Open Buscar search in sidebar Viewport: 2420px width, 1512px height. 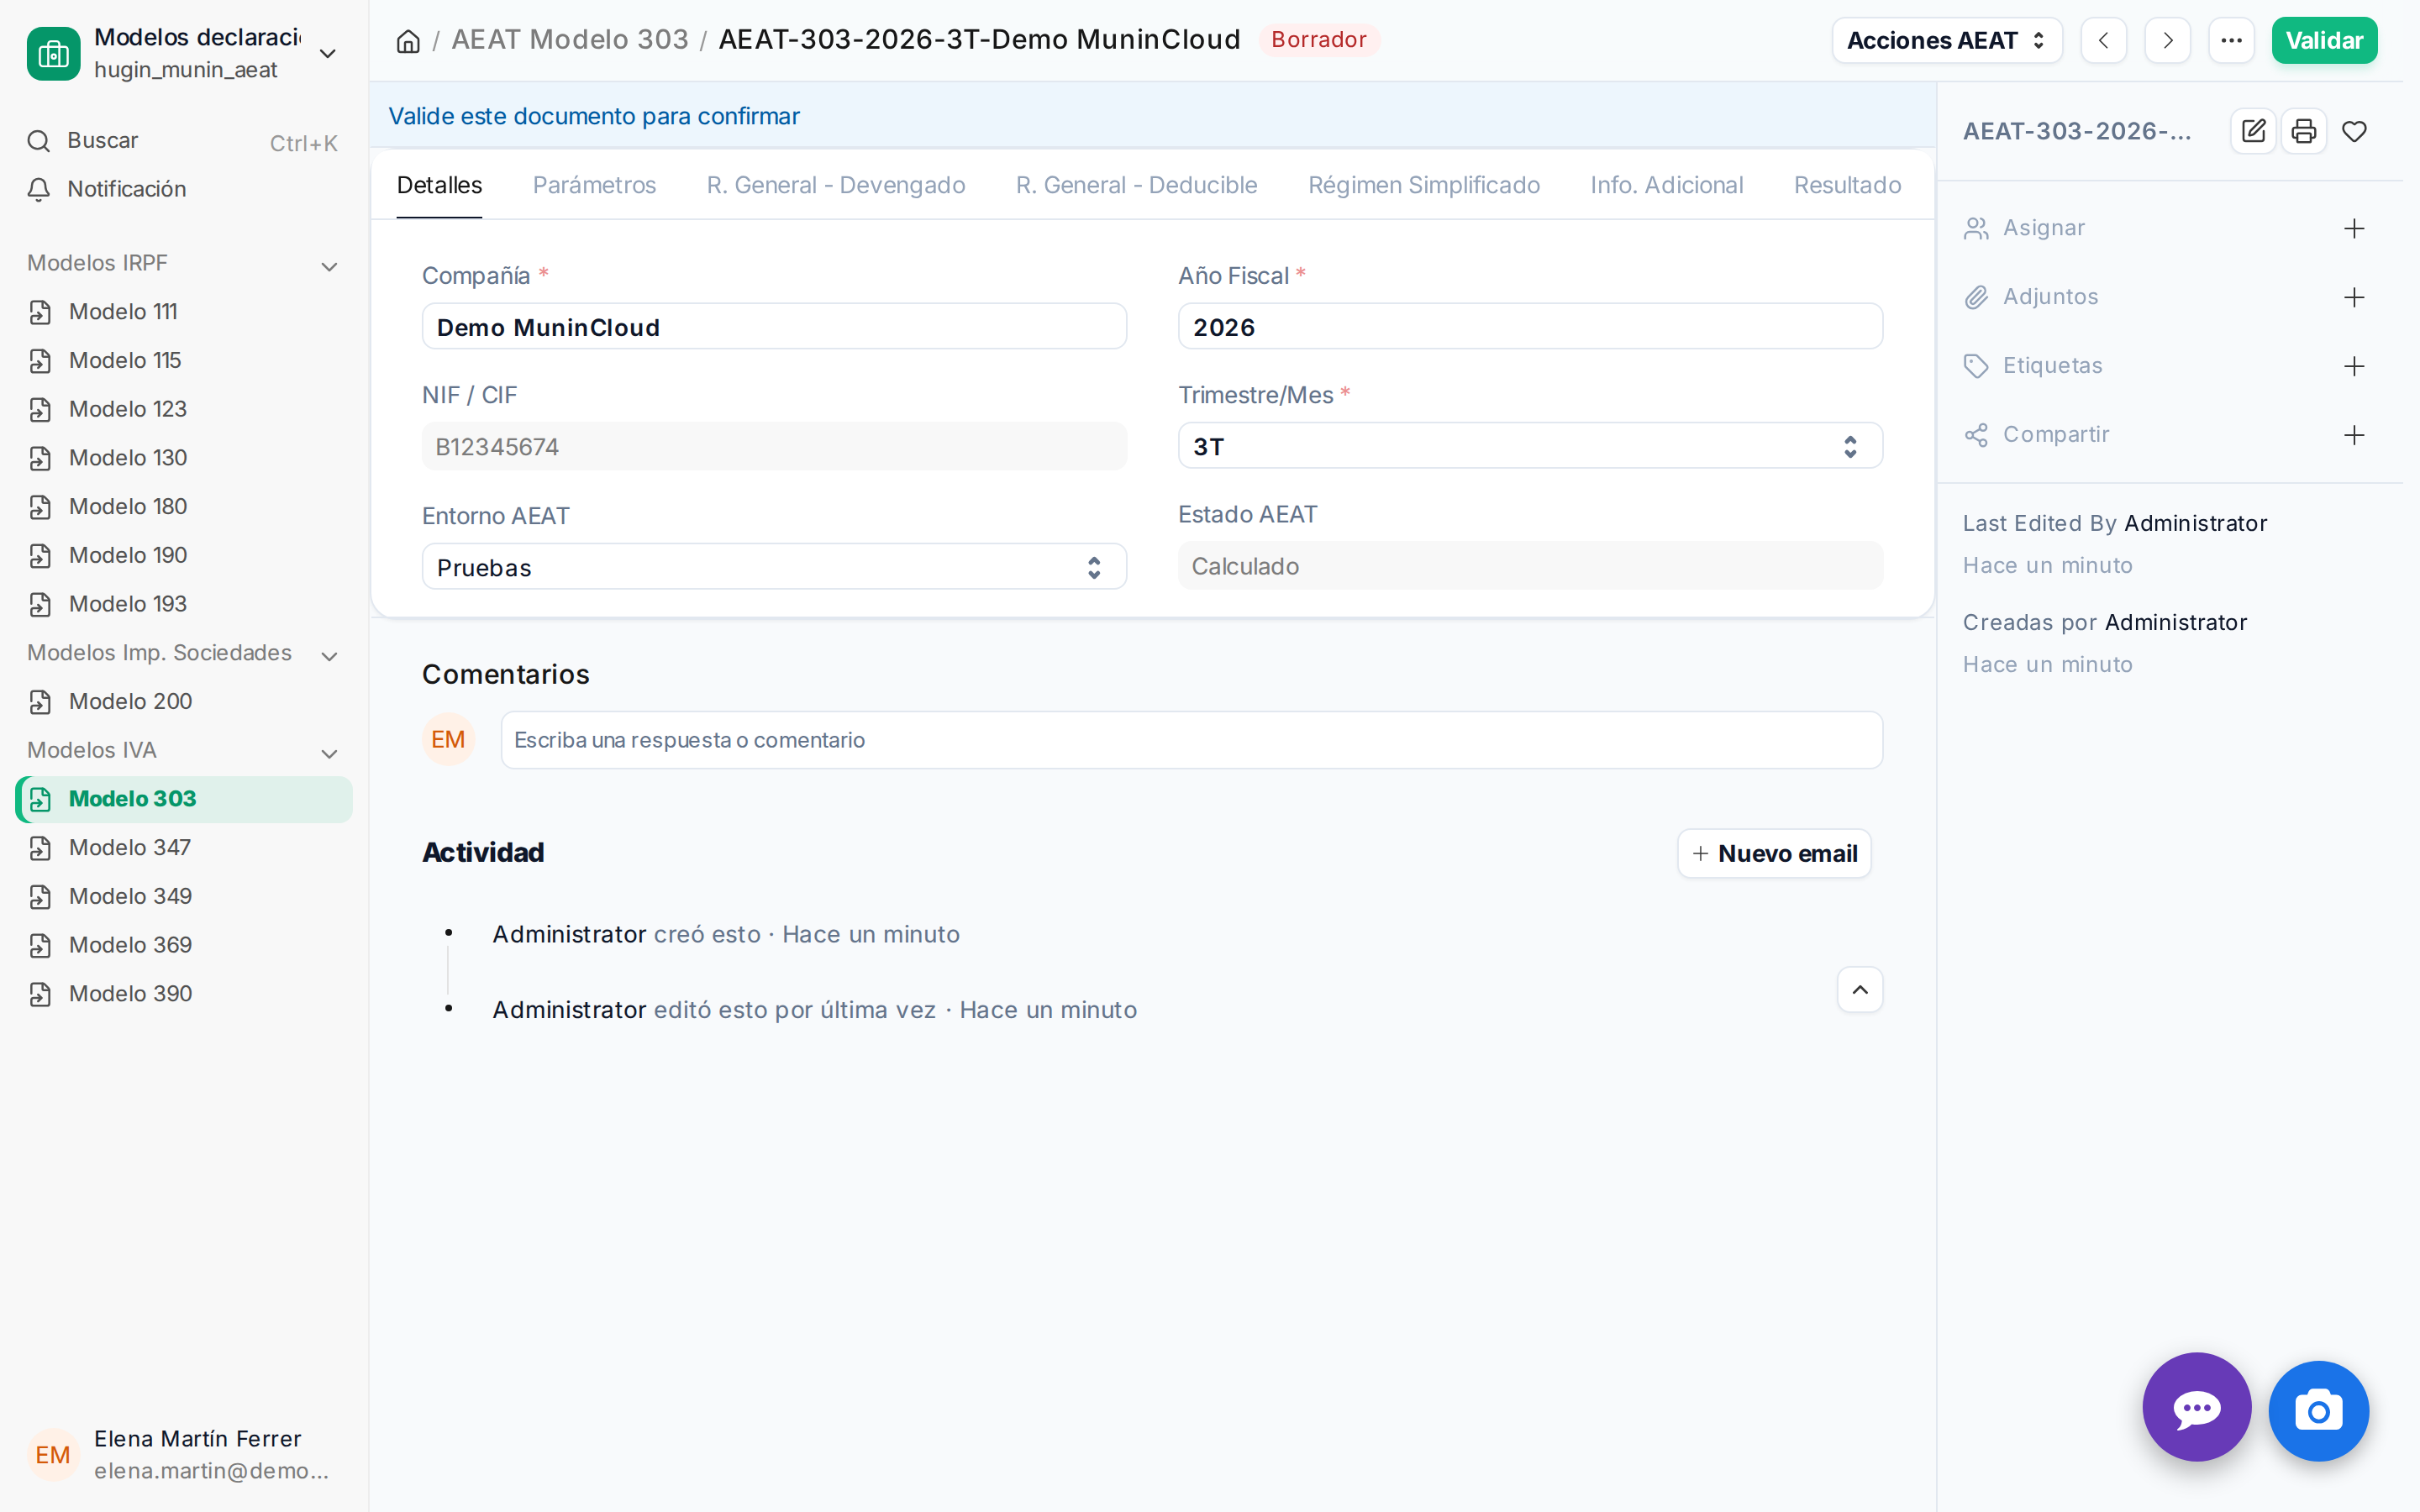pyautogui.click(x=184, y=141)
